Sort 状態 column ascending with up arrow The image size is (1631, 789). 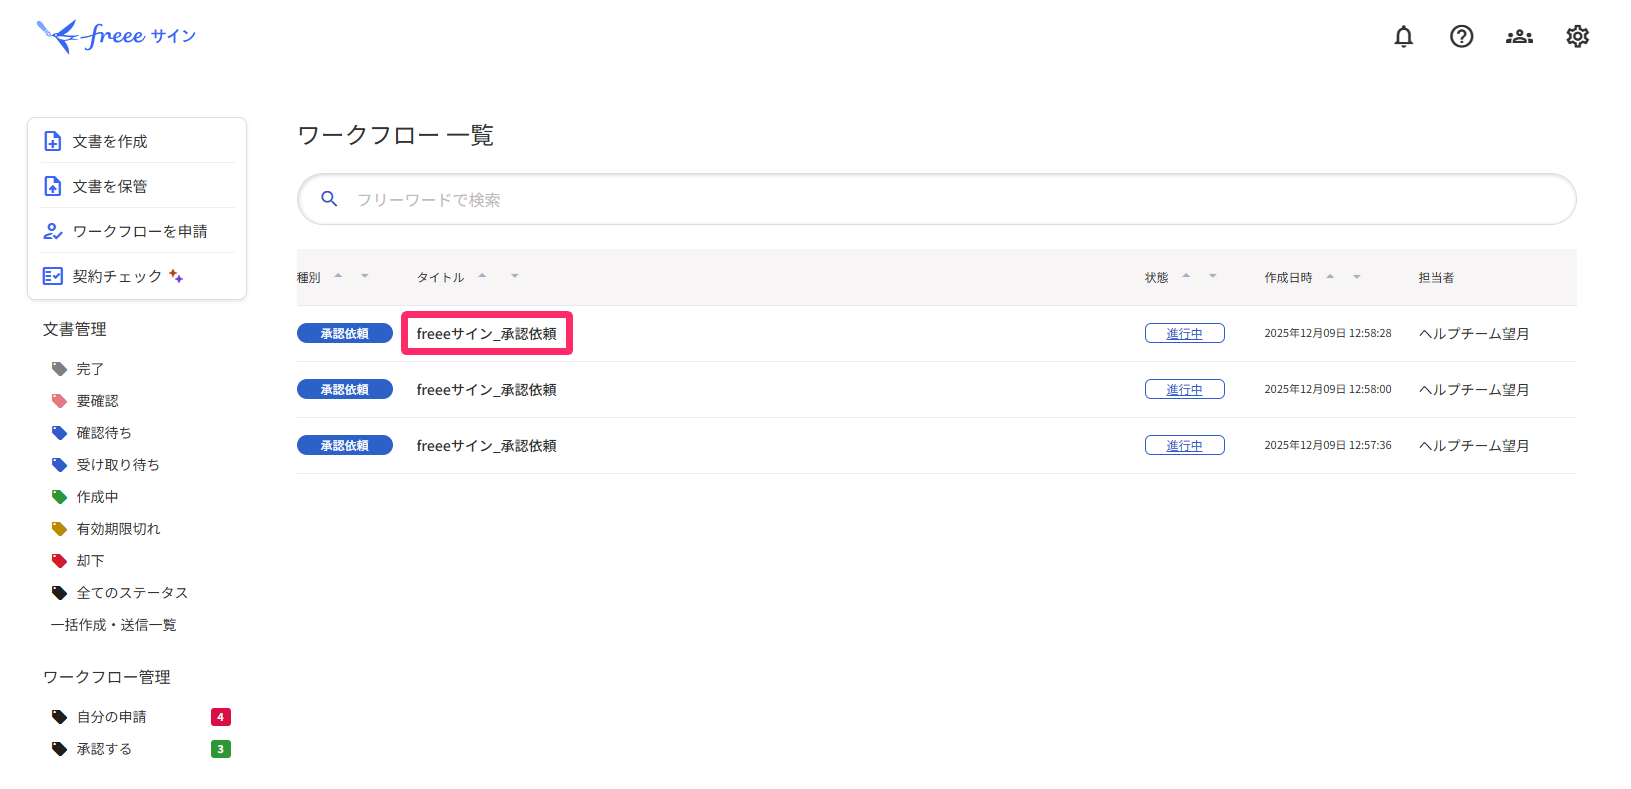(1186, 276)
